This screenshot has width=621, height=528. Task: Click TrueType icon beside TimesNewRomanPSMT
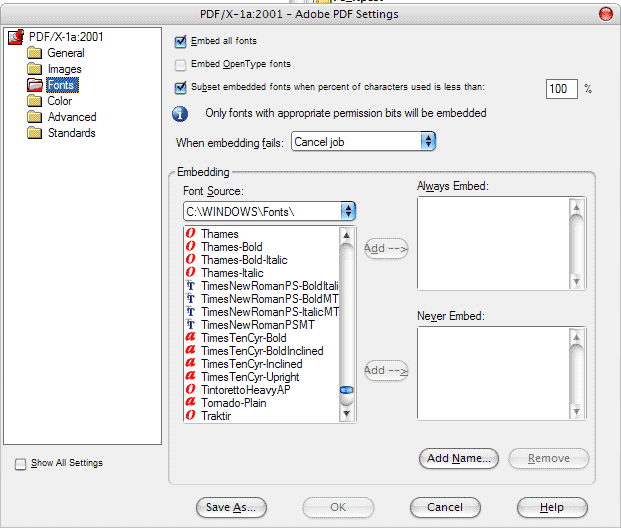click(x=190, y=324)
